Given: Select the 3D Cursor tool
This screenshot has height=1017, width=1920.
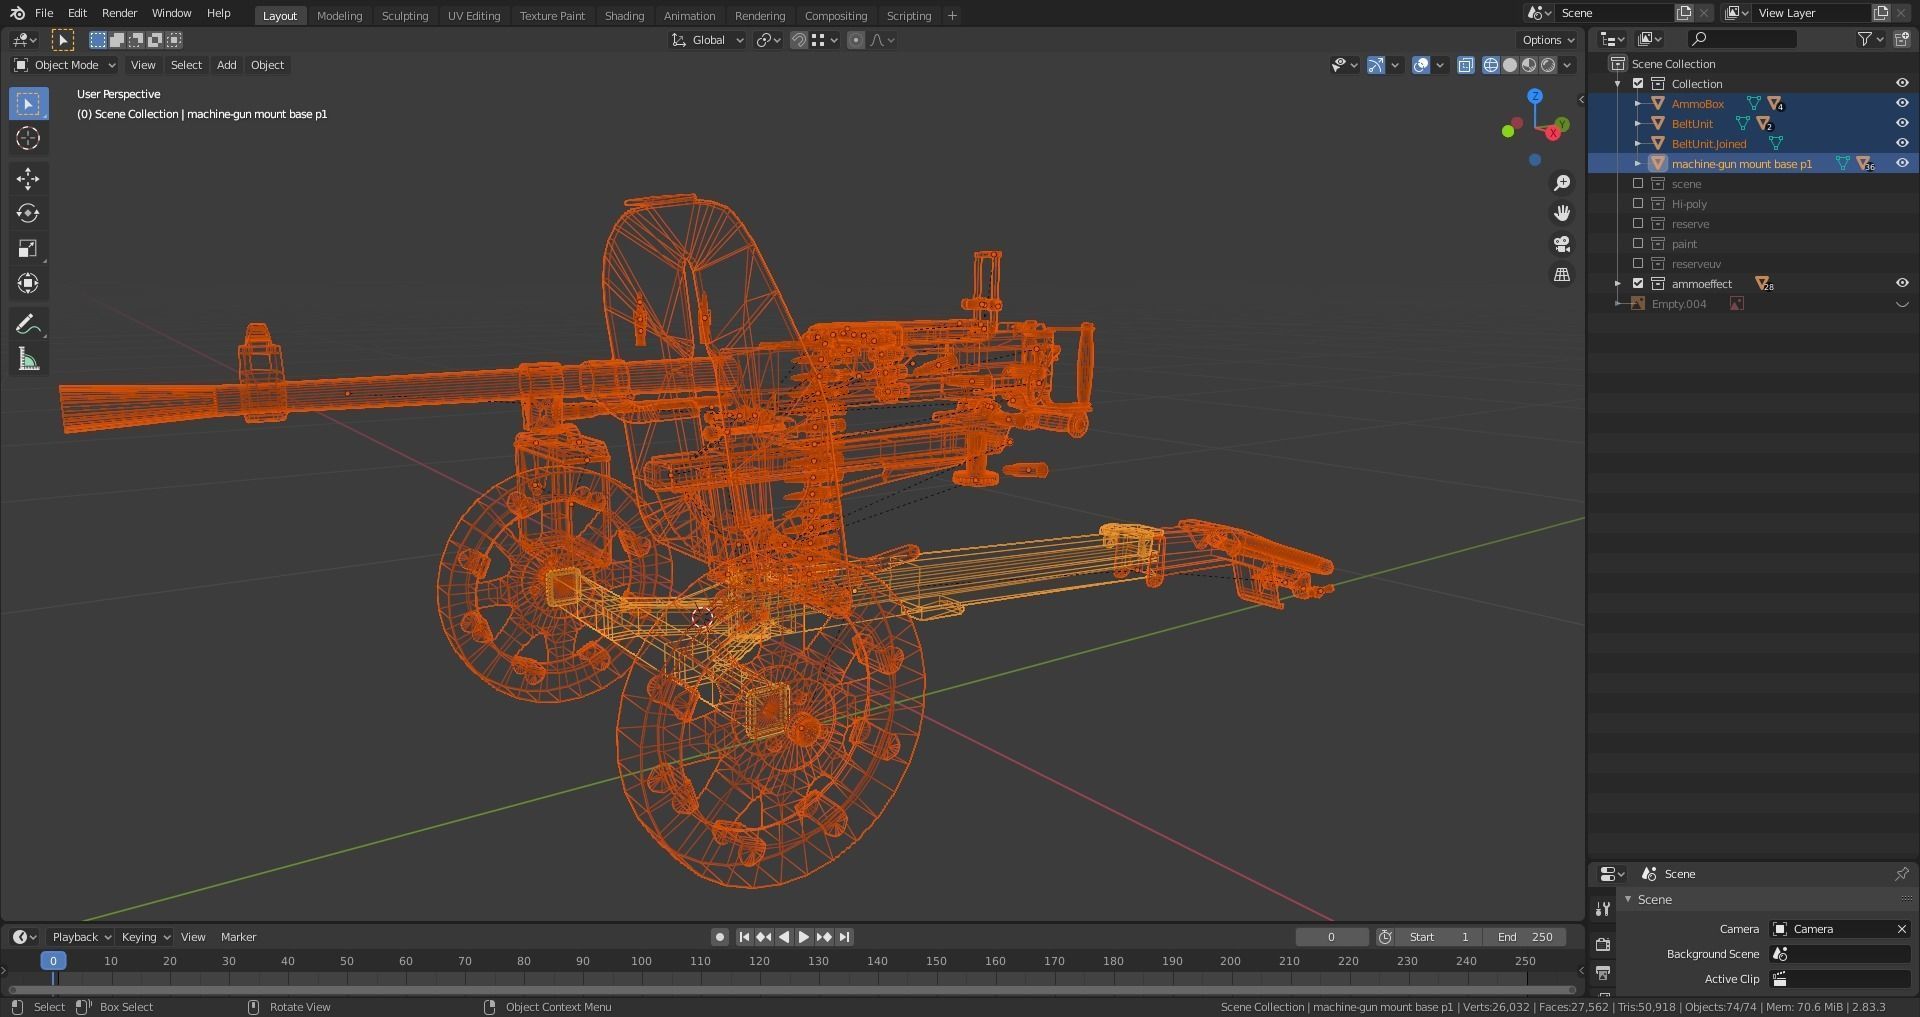Looking at the screenshot, I should (28, 138).
